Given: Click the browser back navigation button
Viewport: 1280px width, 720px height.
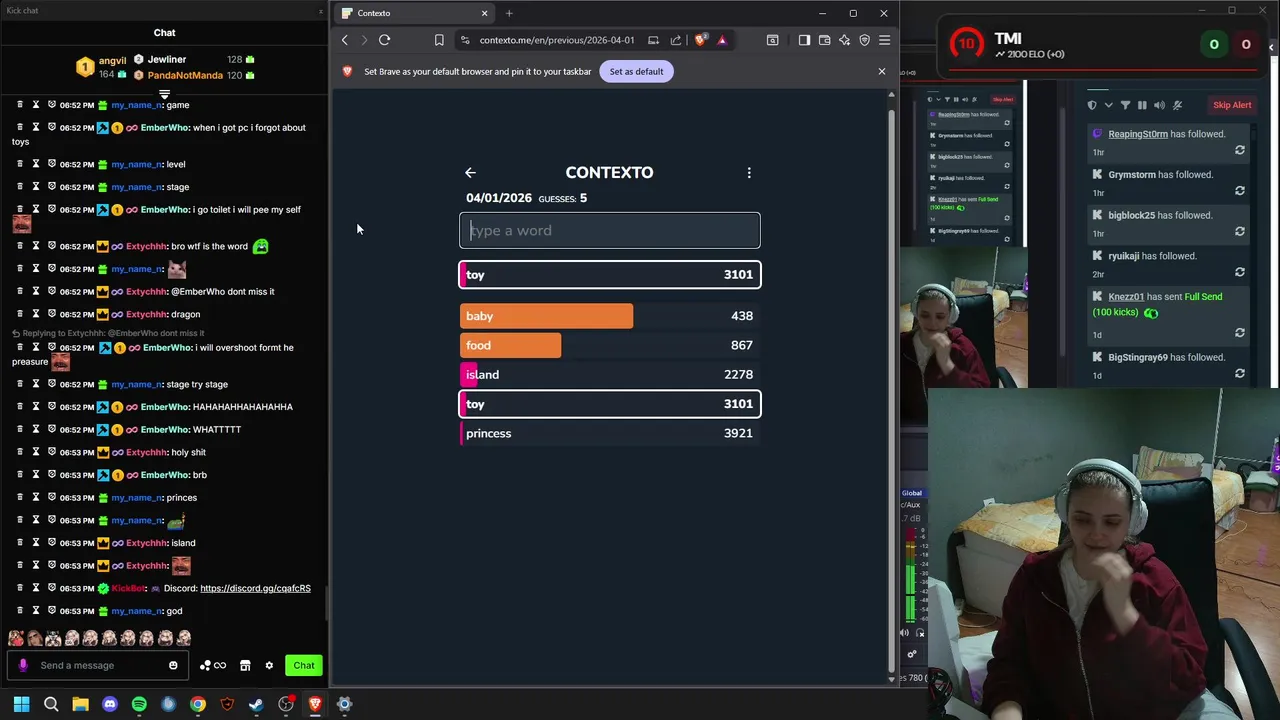Looking at the screenshot, I should (x=345, y=40).
